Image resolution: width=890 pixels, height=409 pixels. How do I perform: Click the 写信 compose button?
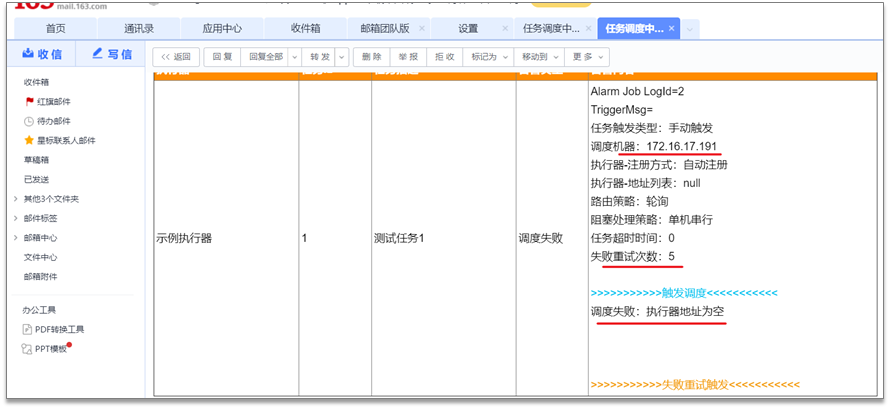pos(112,54)
